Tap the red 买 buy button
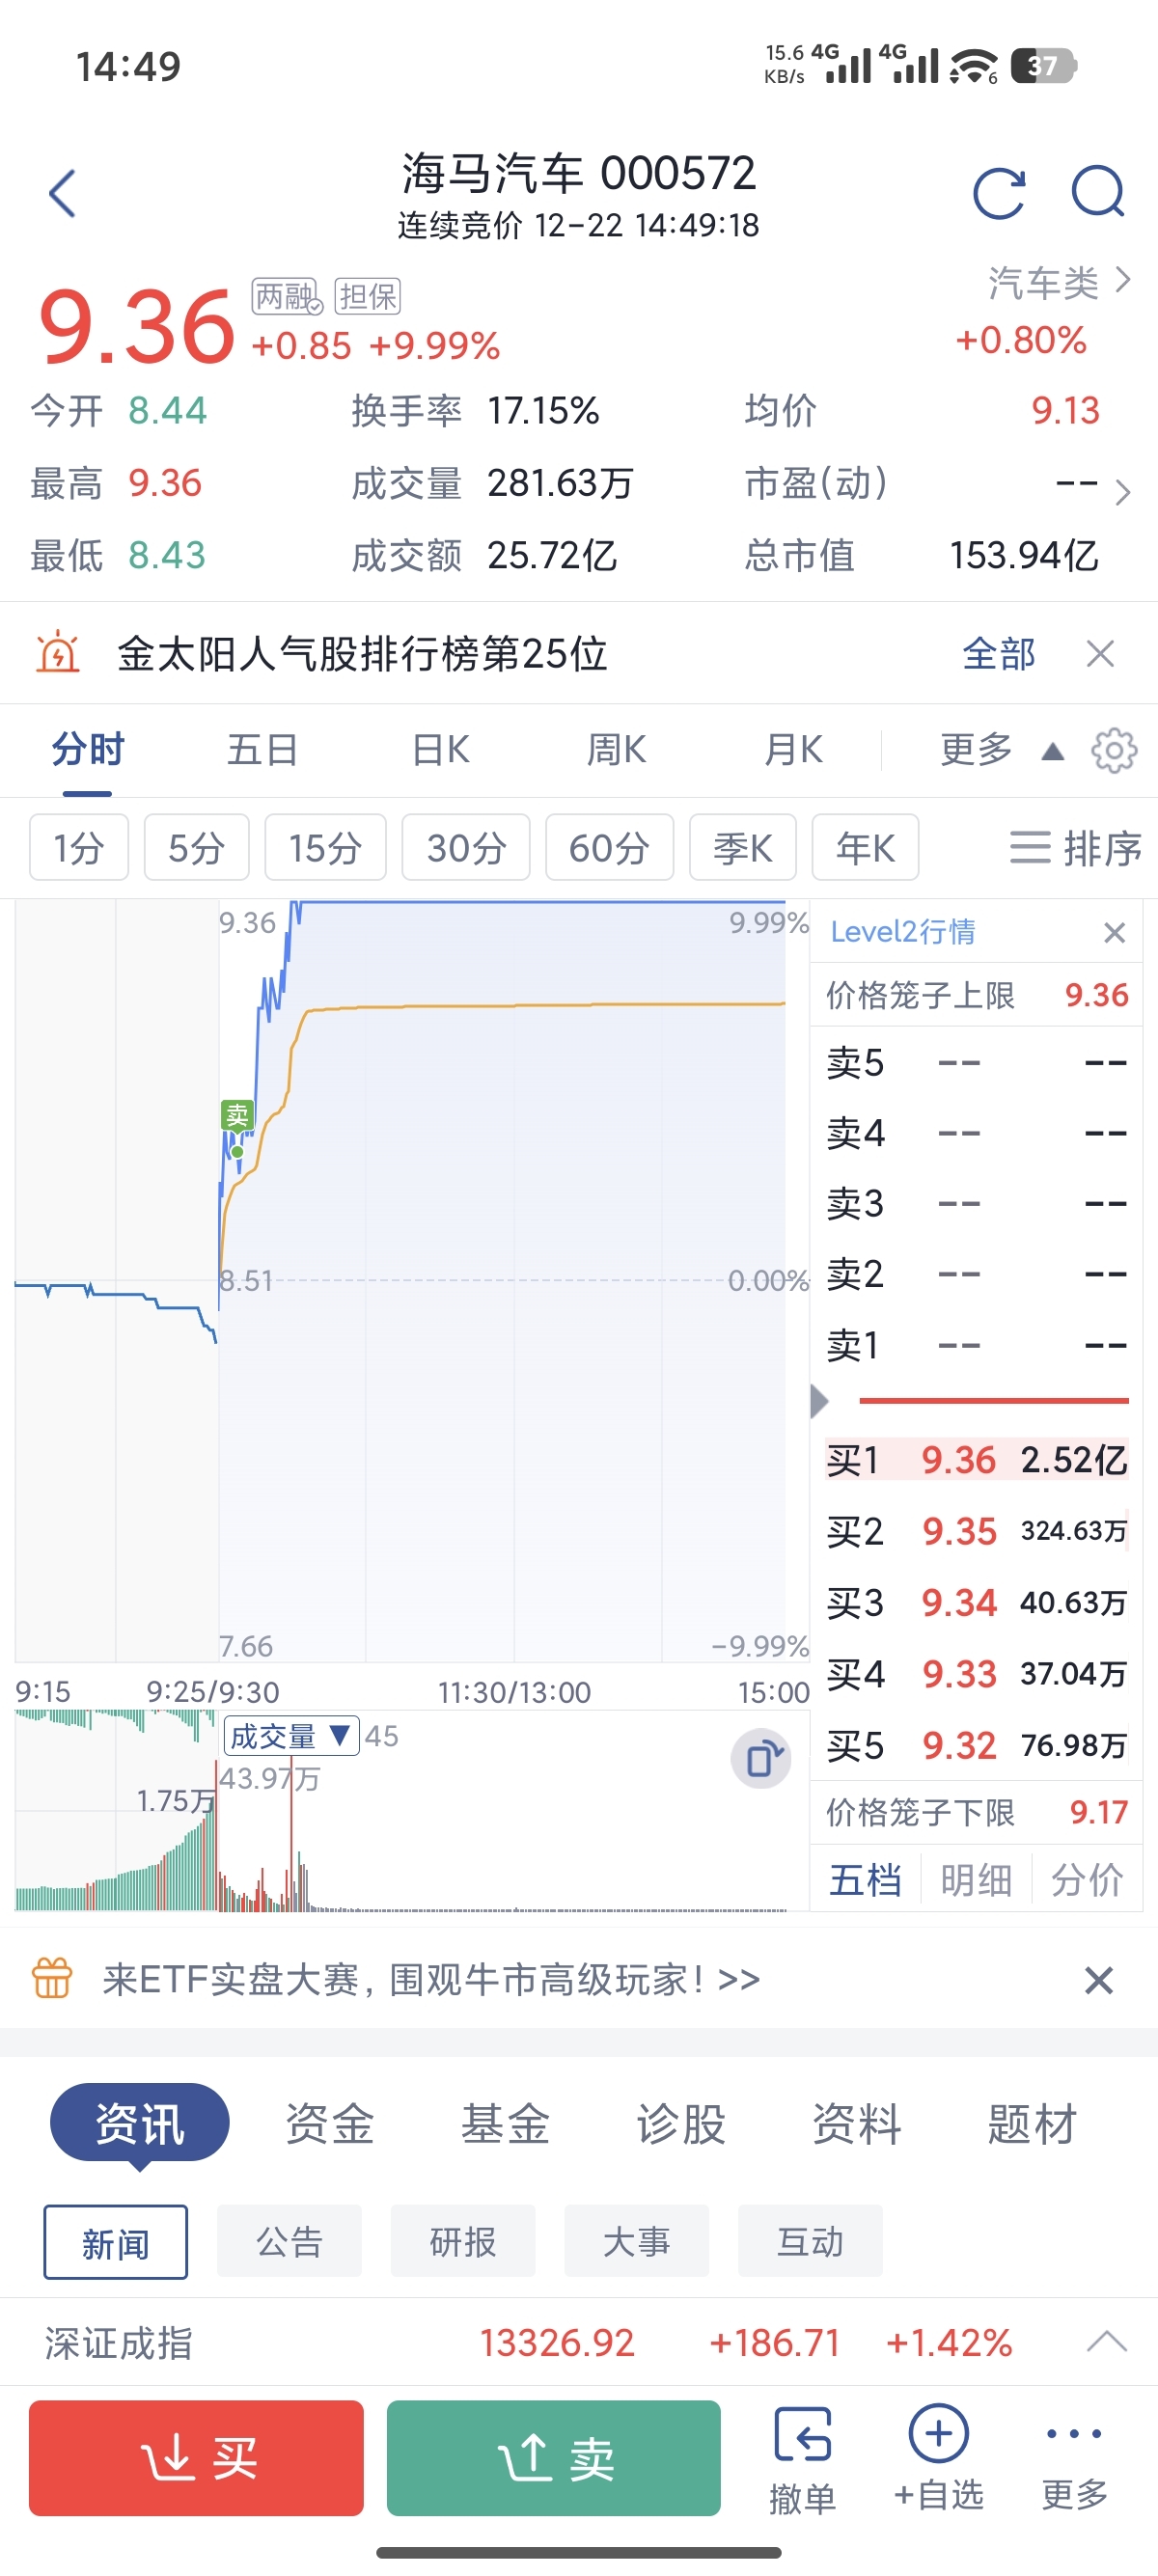 [x=196, y=2458]
